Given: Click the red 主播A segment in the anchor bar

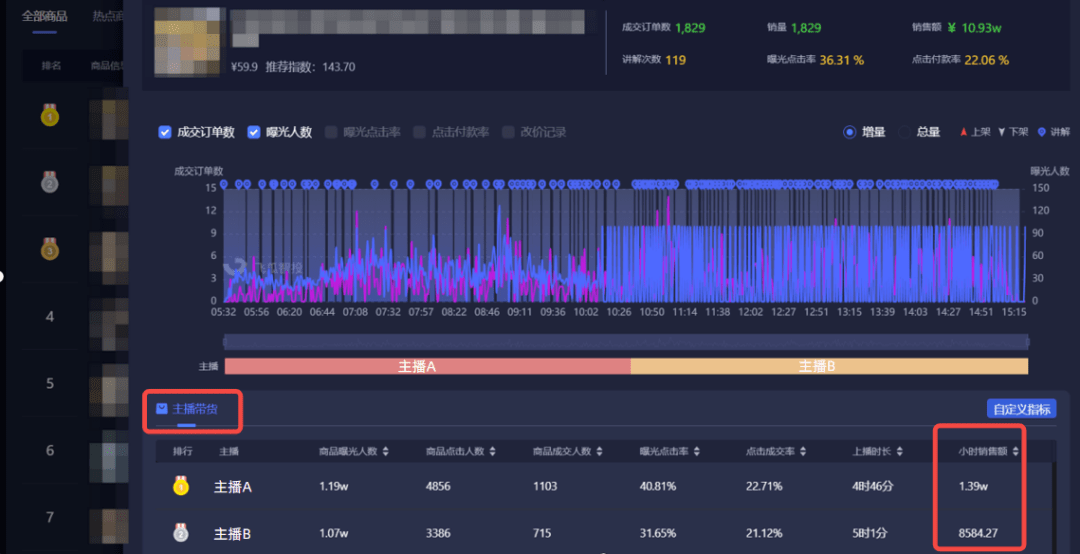Looking at the screenshot, I should 428,367.
